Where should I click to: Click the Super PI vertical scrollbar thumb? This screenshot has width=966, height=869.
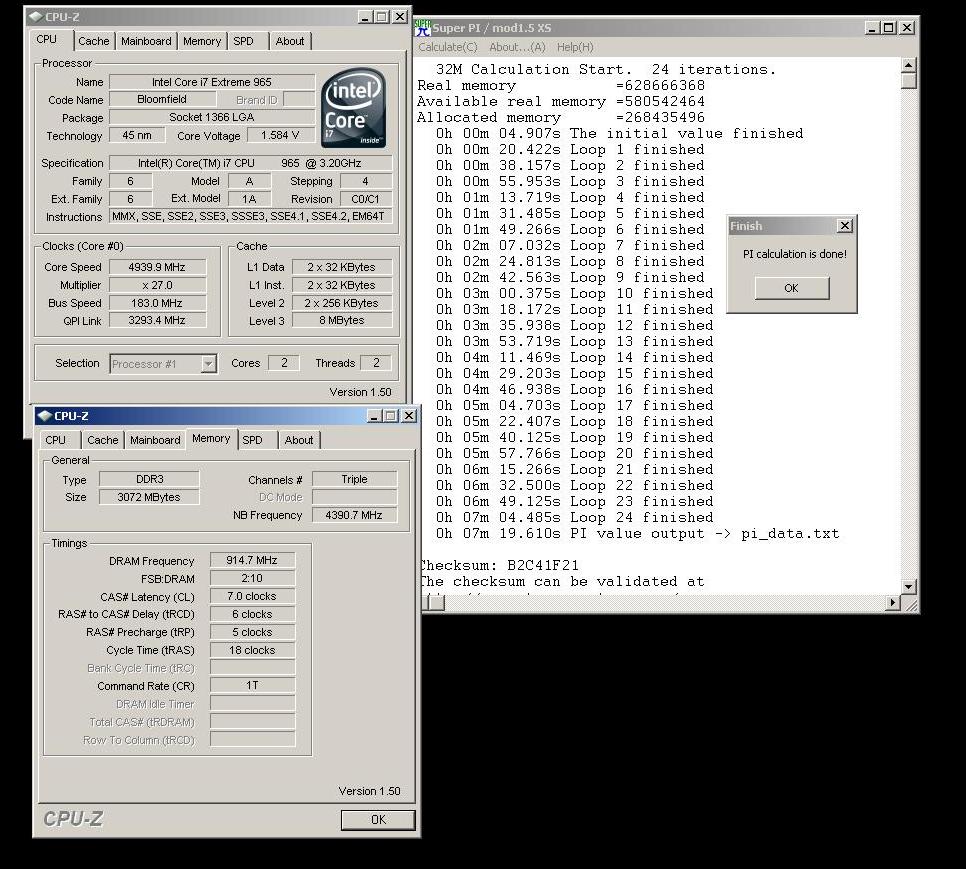click(909, 81)
